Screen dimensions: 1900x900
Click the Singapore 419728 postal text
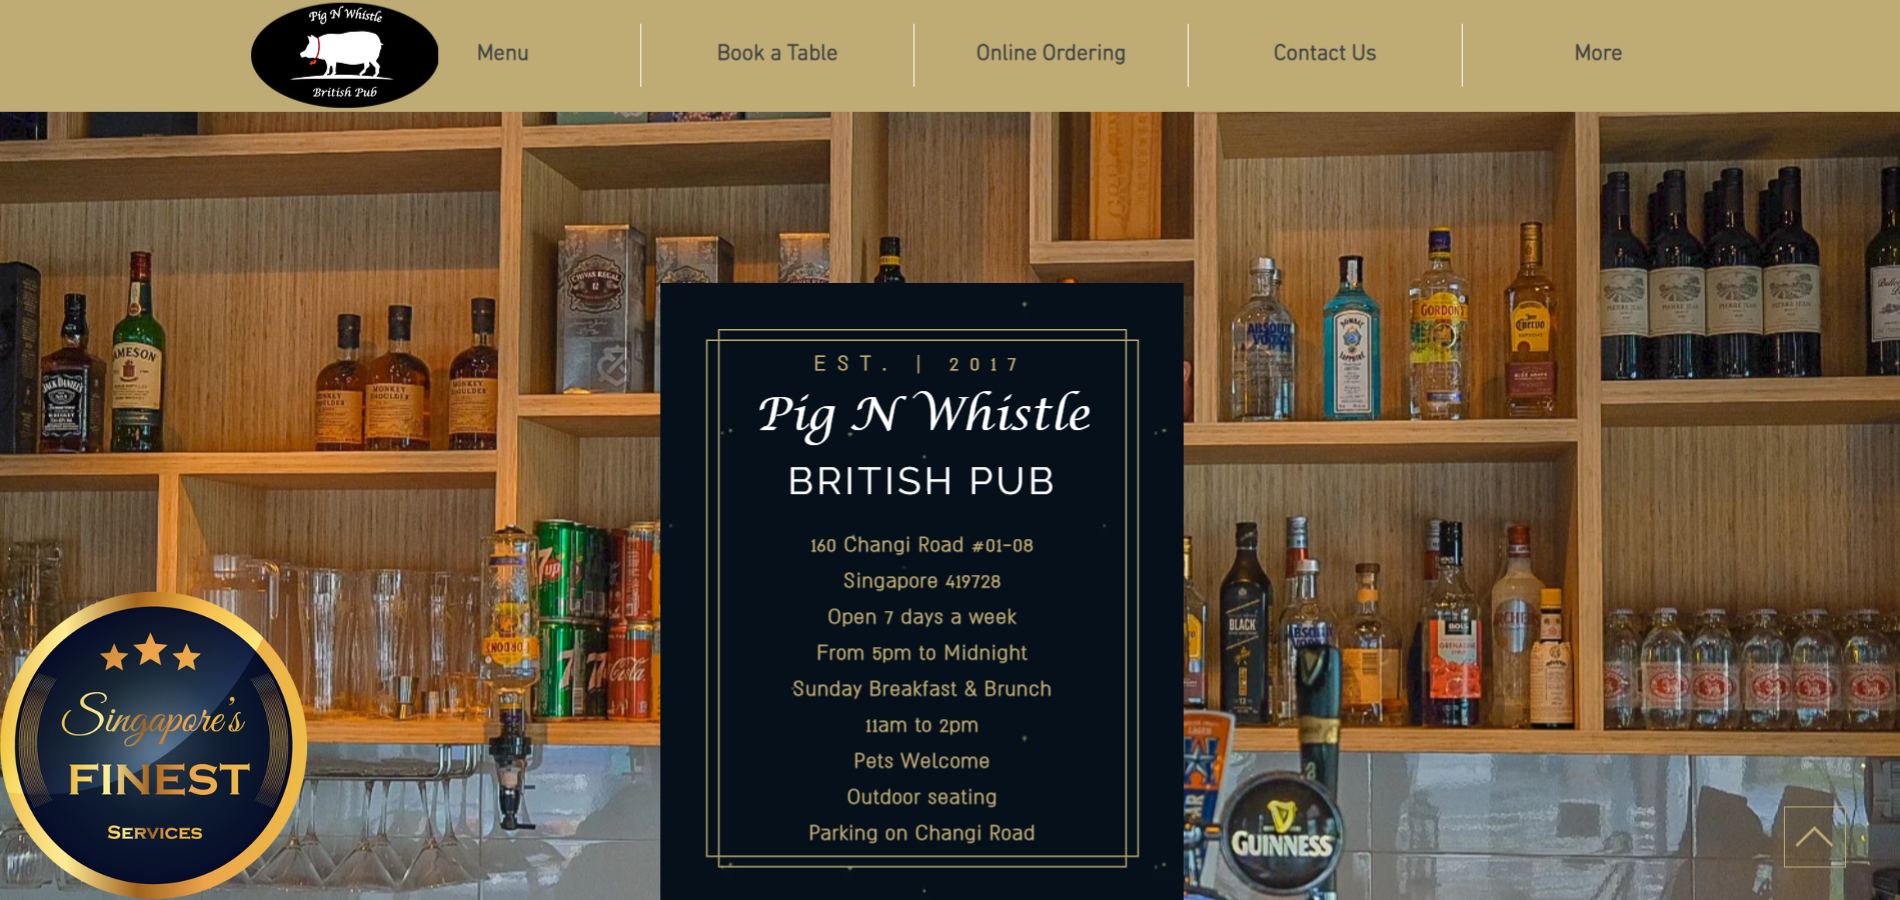(921, 581)
